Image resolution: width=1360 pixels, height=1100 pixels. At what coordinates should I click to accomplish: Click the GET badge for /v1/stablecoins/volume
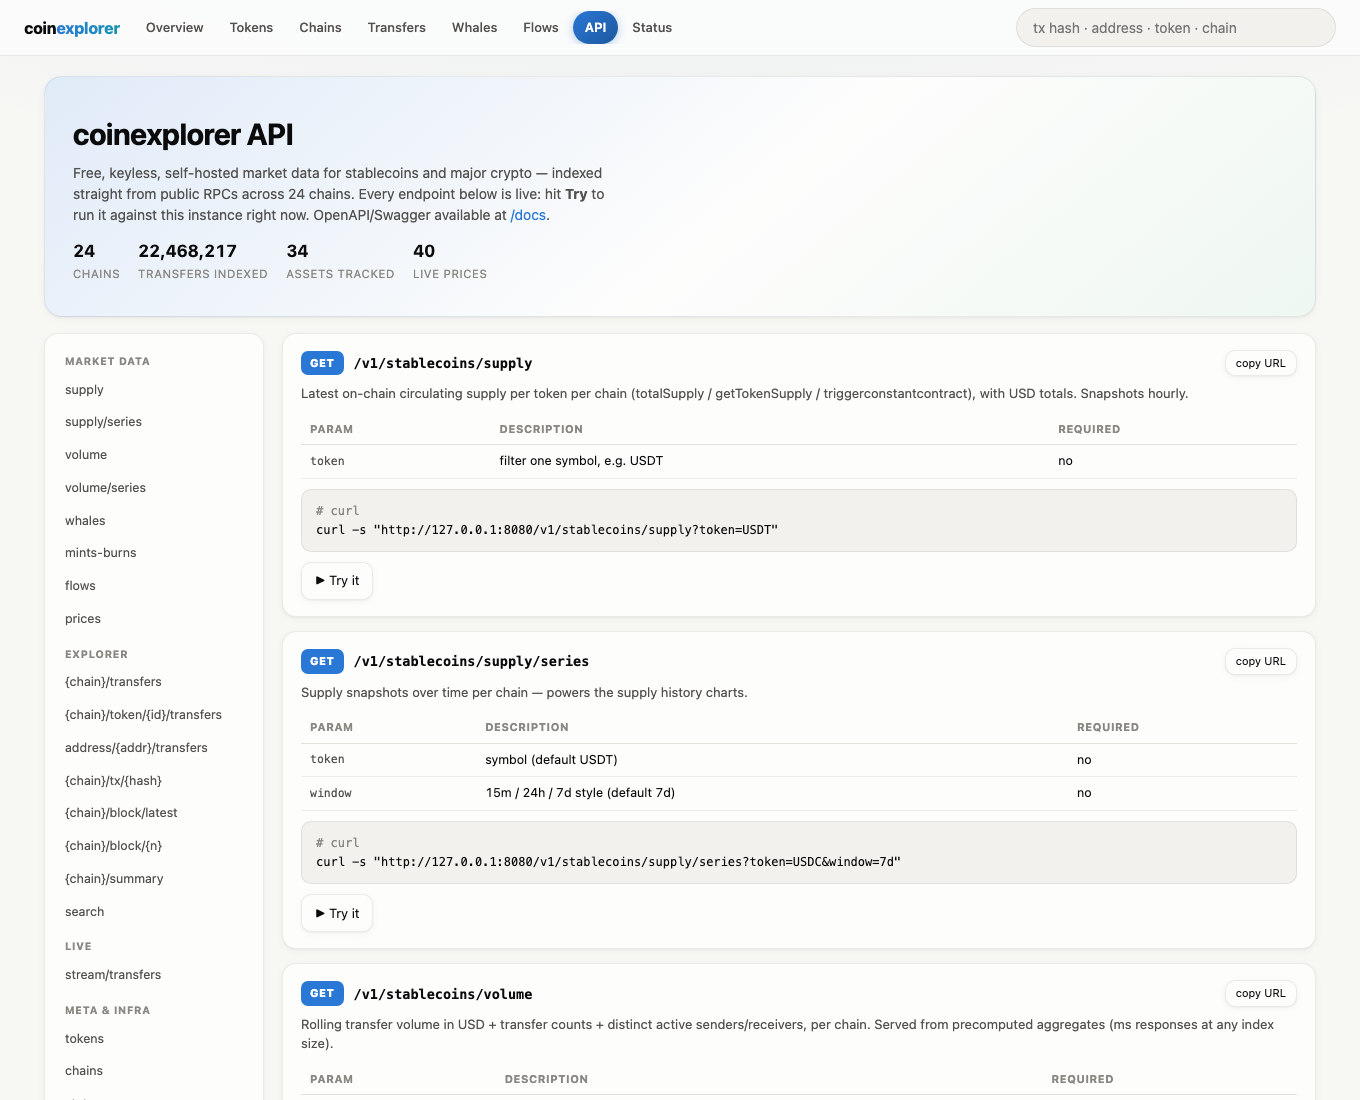tap(322, 993)
